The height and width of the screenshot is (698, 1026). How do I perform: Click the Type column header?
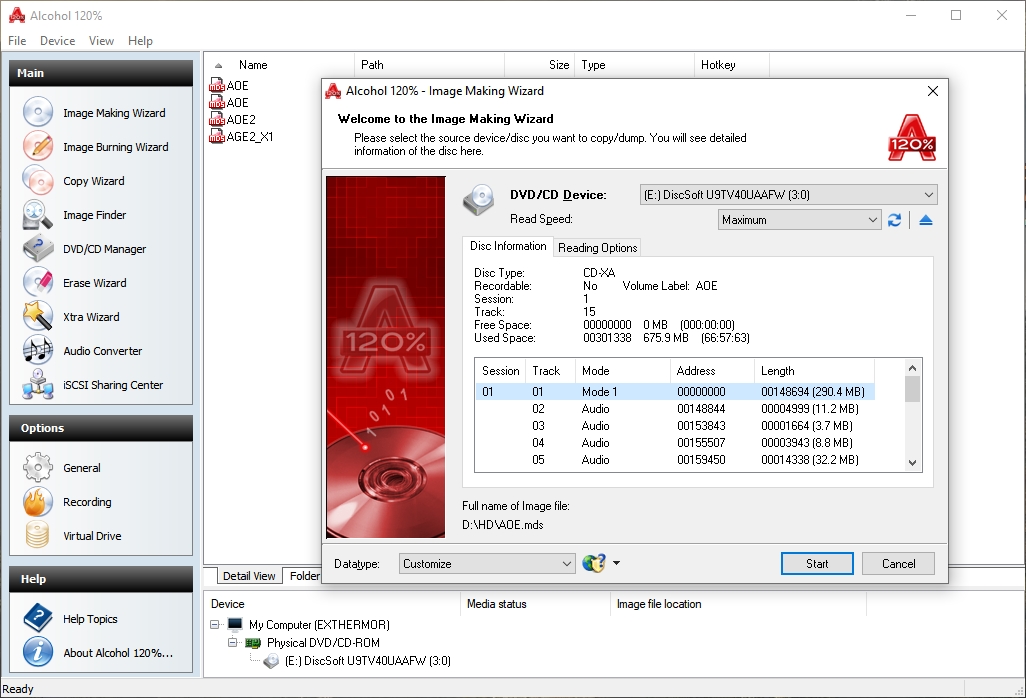tap(634, 65)
